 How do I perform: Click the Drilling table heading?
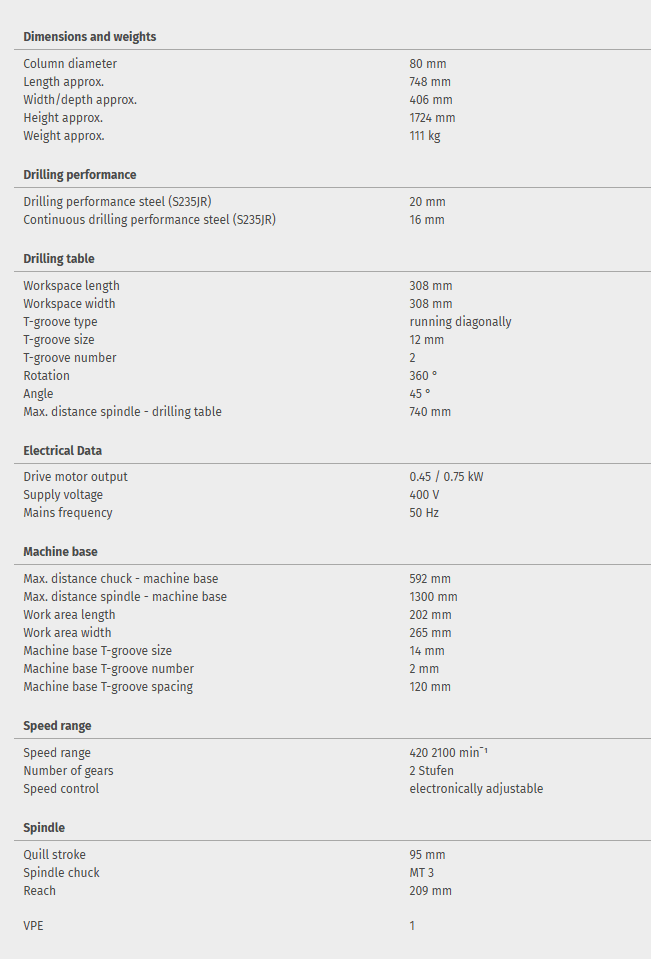point(59,259)
